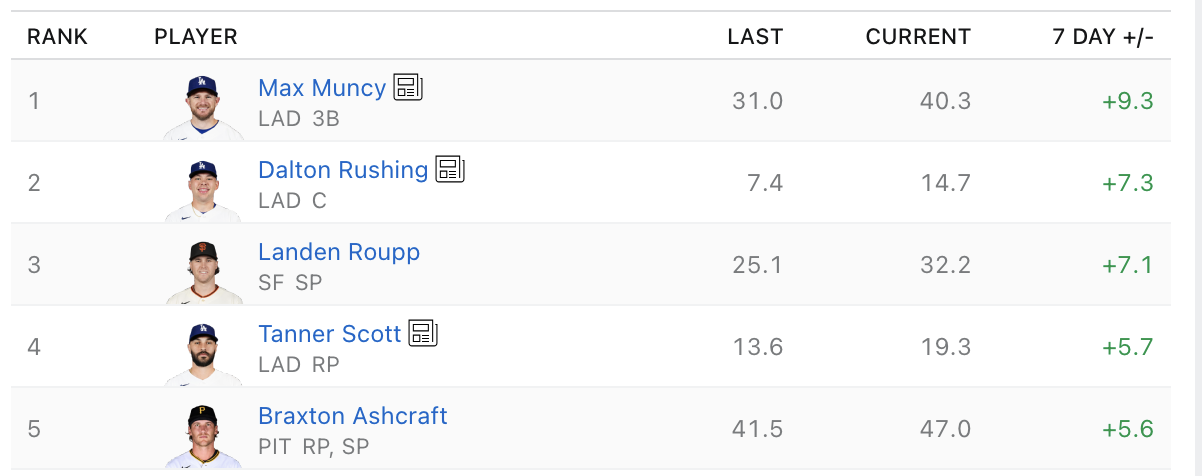
Task: Select Braxton Ashcraft's 47.0 current value
Action: pyautogui.click(x=945, y=429)
